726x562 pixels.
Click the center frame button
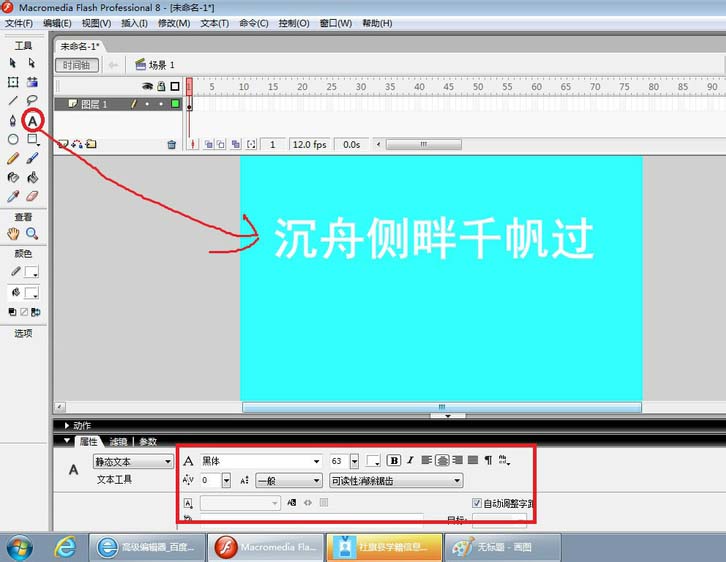(x=193, y=144)
